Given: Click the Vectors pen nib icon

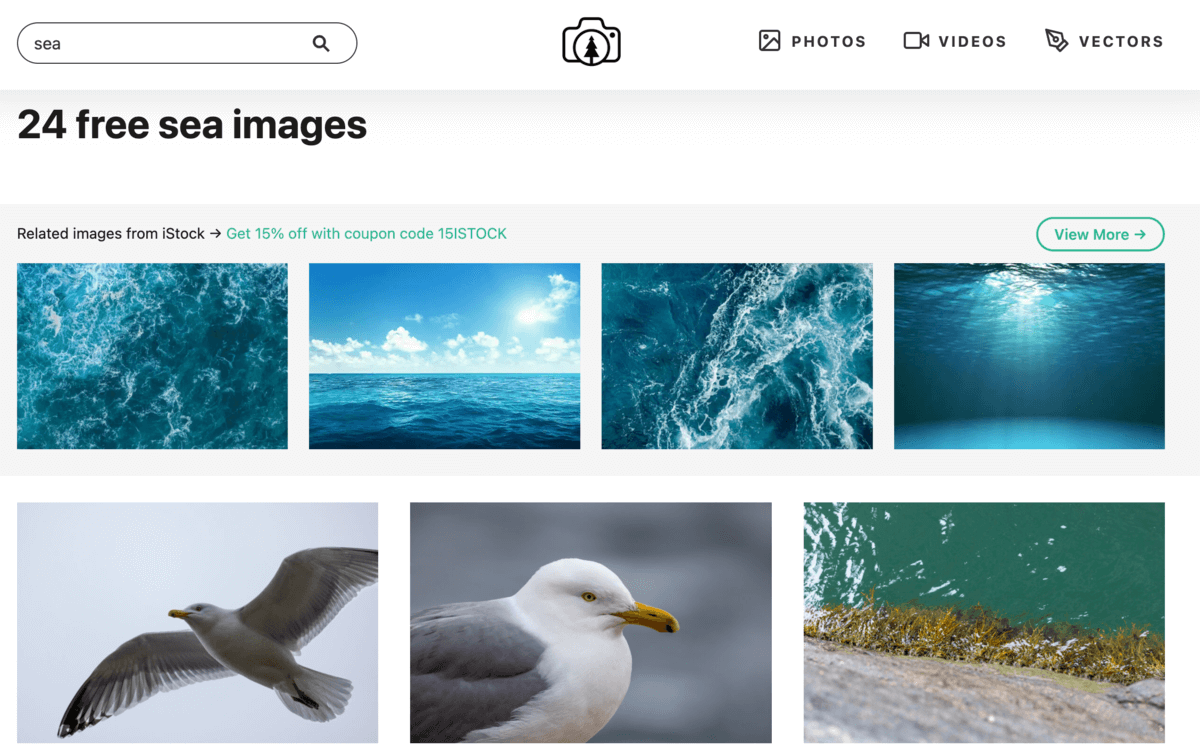Looking at the screenshot, I should tap(1056, 41).
